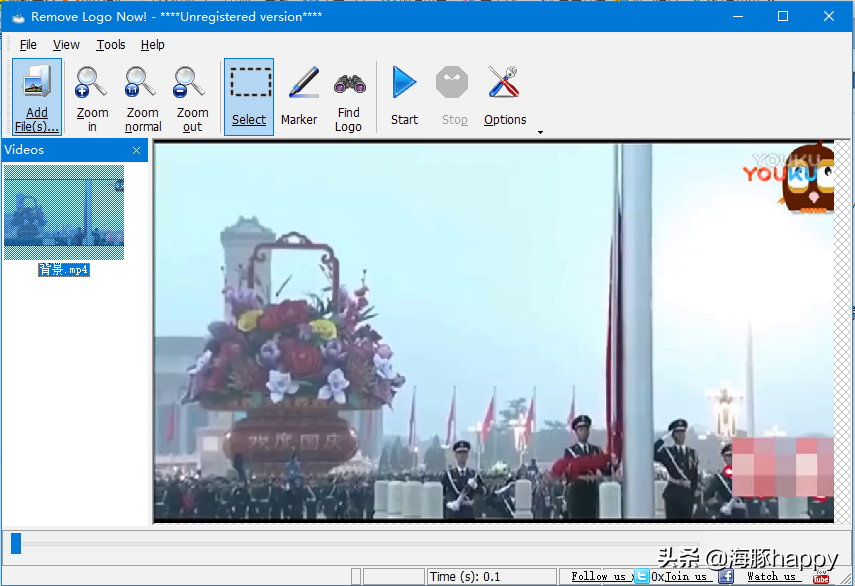The height and width of the screenshot is (586, 855).
Task: Click the Zoom in magnifier
Action: 92,97
